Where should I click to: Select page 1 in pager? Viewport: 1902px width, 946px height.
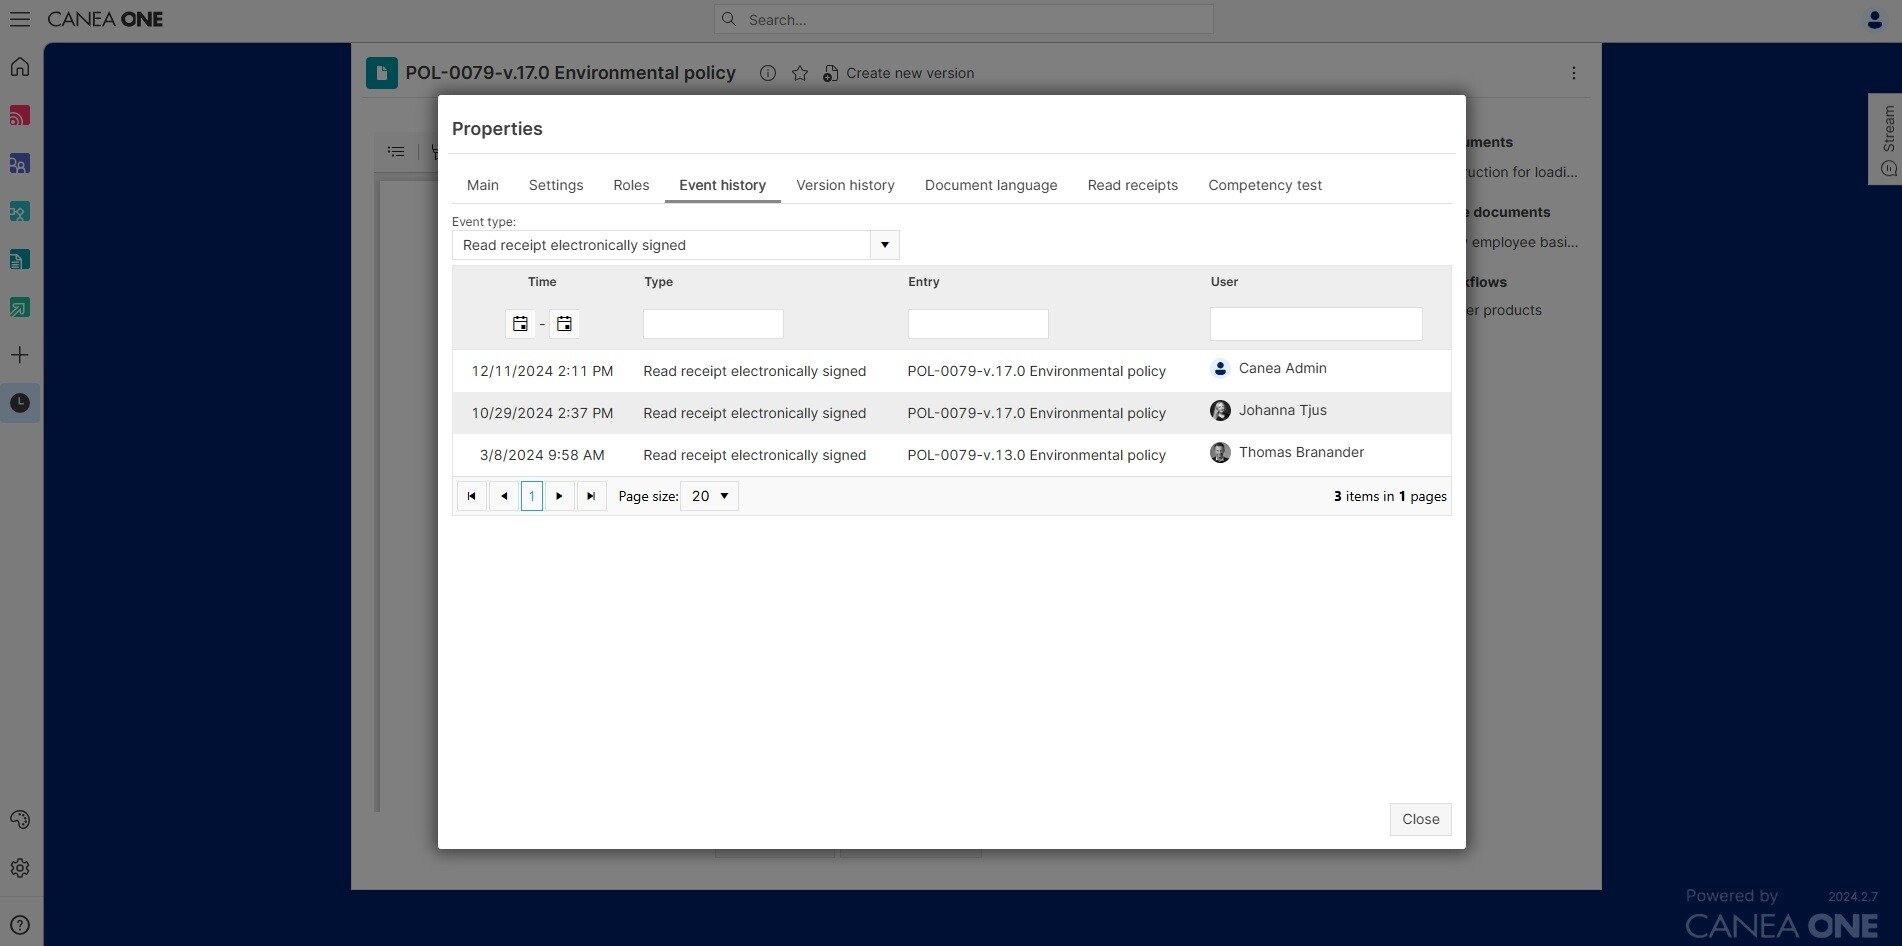coord(532,496)
